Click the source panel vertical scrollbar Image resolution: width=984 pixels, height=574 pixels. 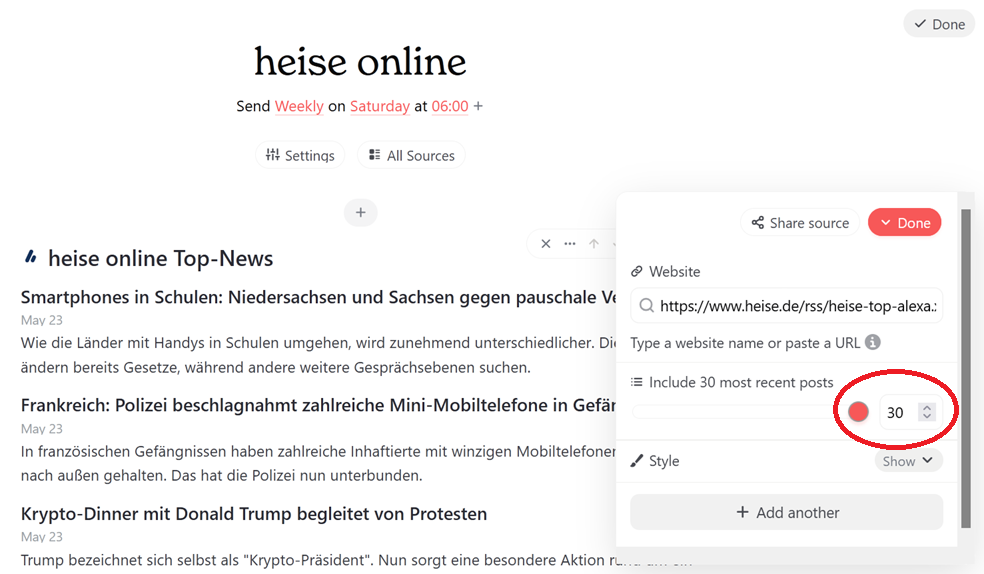(966, 369)
